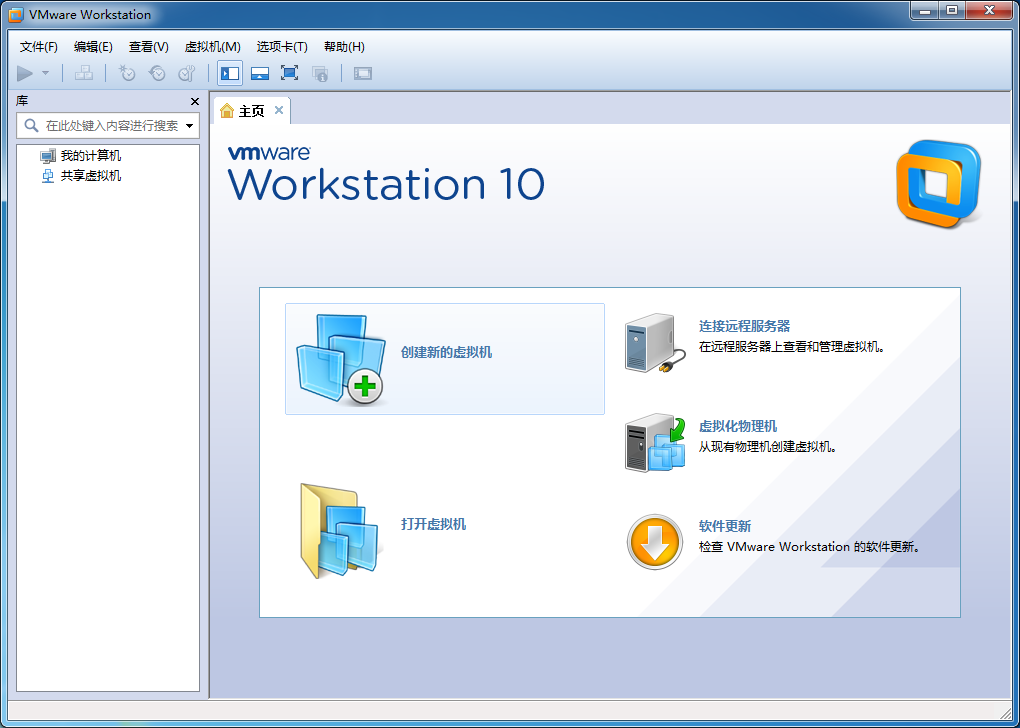Toggle the Show Library panel toolbar button
The image size is (1020, 728).
click(x=230, y=74)
